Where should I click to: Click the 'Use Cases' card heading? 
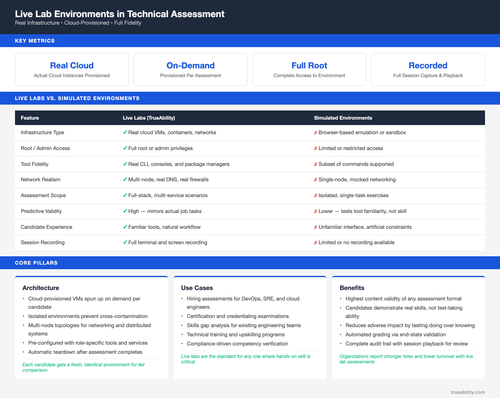[x=197, y=288]
